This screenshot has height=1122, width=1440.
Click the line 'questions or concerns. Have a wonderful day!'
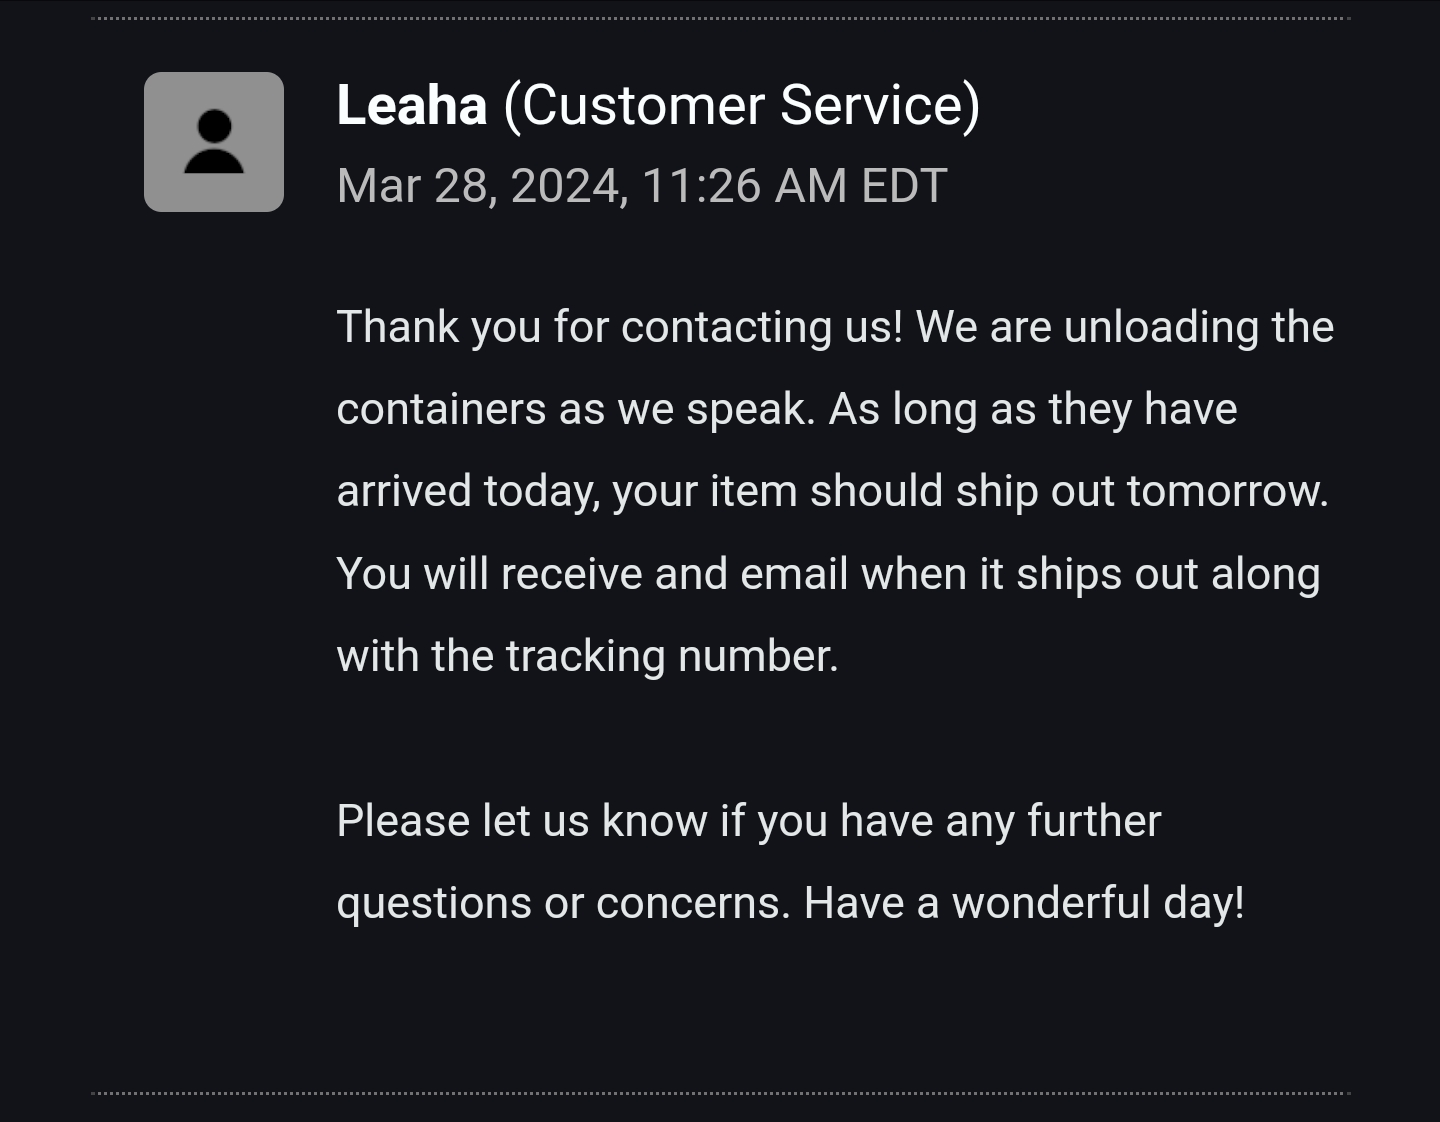pyautogui.click(x=790, y=904)
